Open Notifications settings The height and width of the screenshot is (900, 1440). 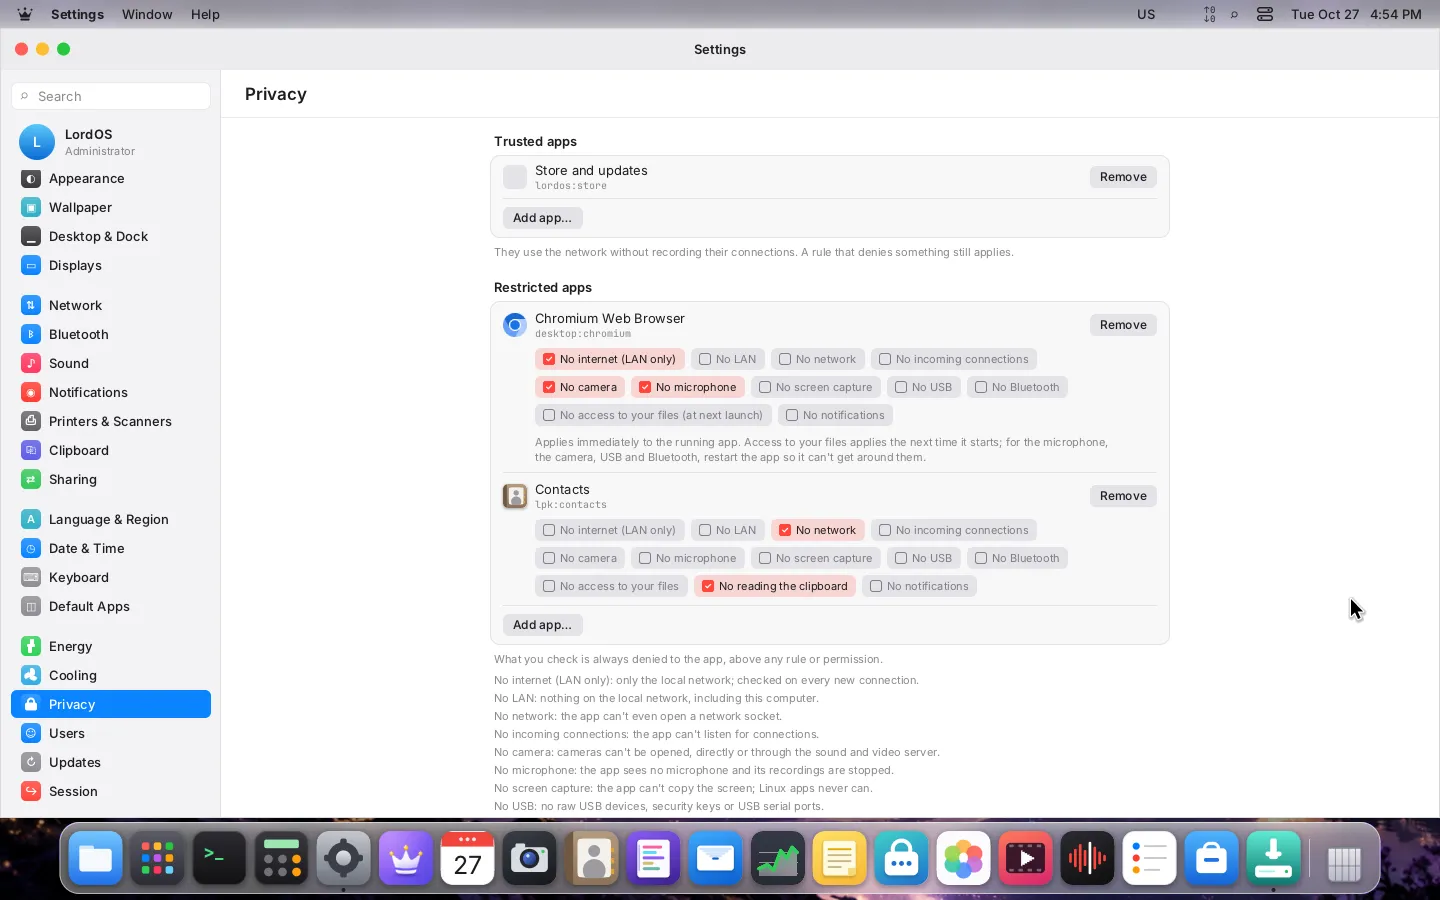[x=111, y=392]
